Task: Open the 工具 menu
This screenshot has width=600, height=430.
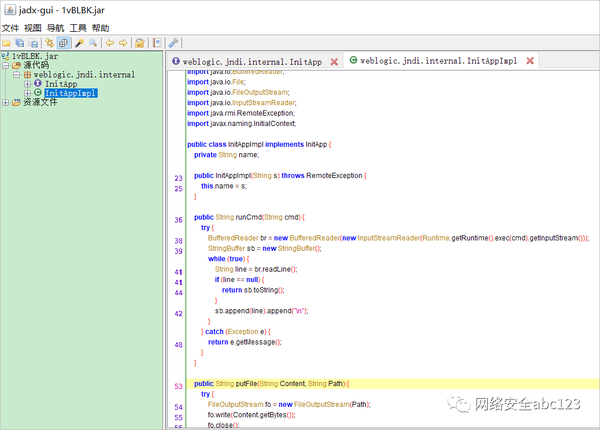Action: click(x=78, y=28)
